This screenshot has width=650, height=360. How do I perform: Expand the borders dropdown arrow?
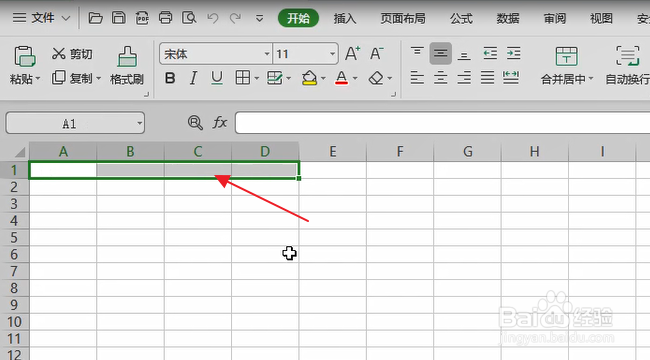point(257,78)
